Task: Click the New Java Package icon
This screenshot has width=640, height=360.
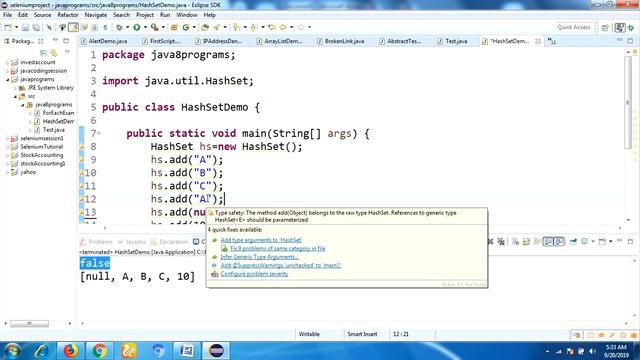Action: click(x=174, y=27)
